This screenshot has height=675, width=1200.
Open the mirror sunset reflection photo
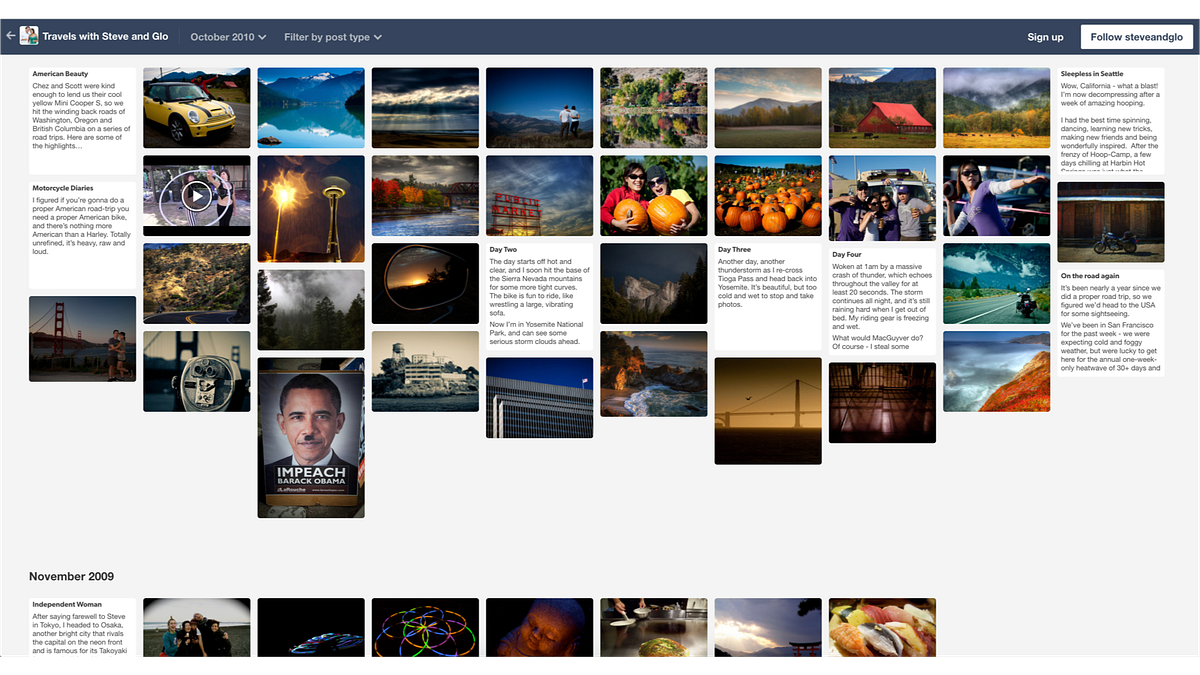point(425,283)
